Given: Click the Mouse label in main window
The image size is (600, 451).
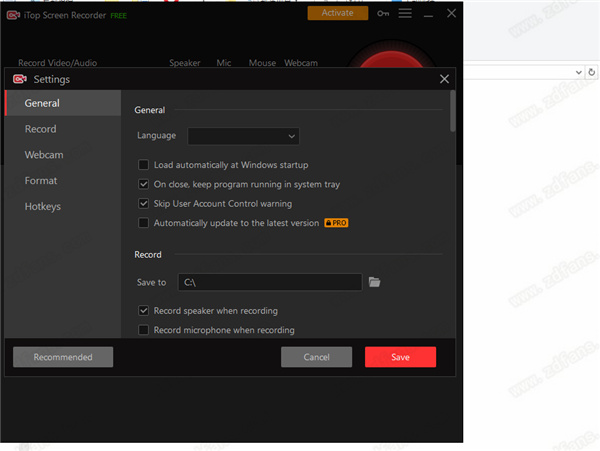Looking at the screenshot, I should 262,63.
